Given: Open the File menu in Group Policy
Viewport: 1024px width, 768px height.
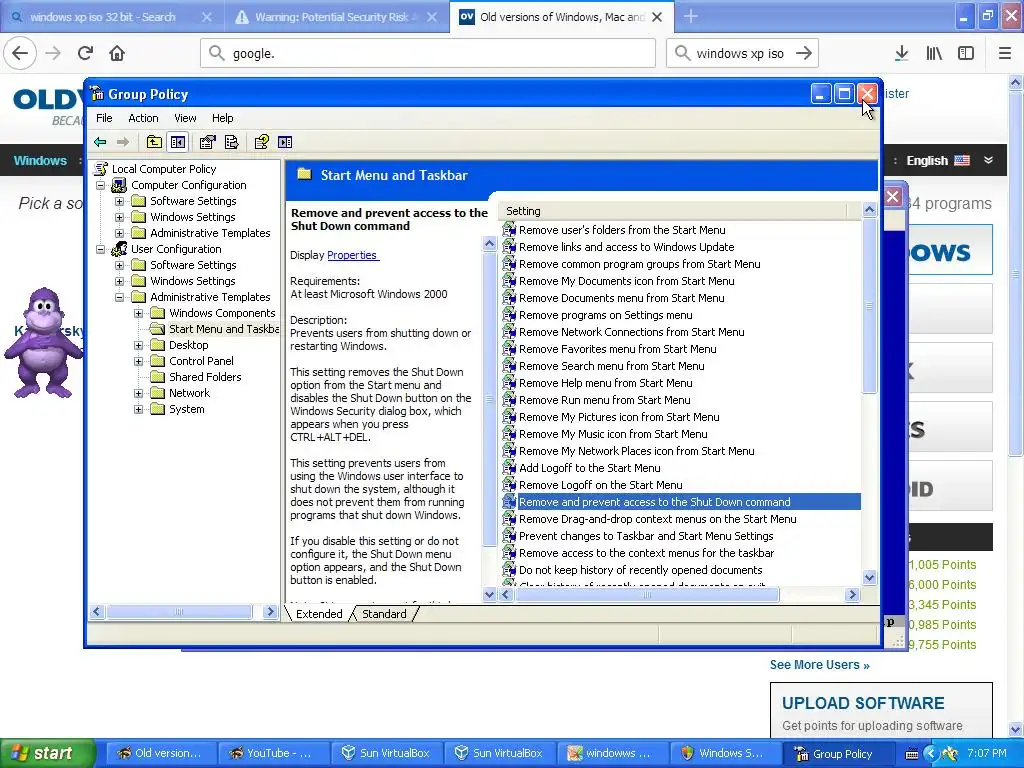Looking at the screenshot, I should click(x=104, y=118).
